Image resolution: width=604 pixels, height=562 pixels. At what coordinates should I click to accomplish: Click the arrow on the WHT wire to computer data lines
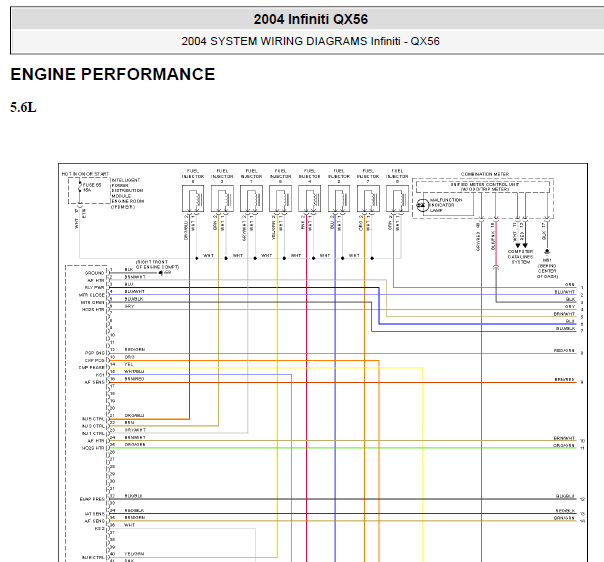coord(518,245)
